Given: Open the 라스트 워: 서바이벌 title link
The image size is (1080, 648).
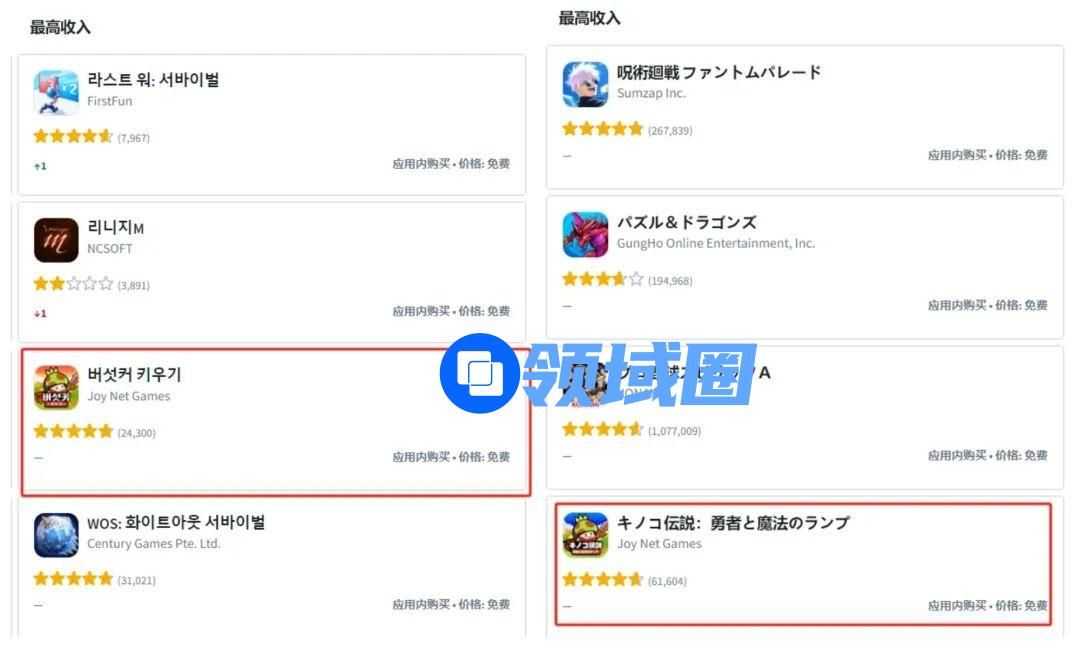Looking at the screenshot, I should coord(153,80).
